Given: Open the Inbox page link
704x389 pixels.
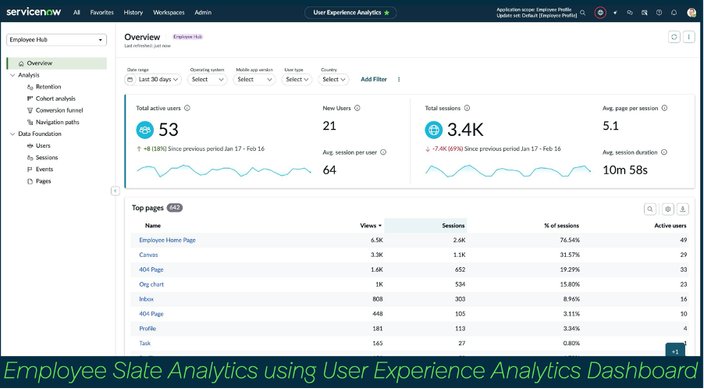Looking at the screenshot, I should 146,299.
